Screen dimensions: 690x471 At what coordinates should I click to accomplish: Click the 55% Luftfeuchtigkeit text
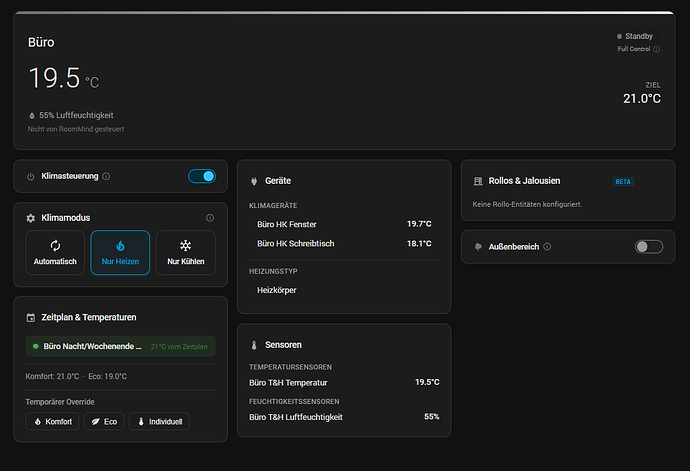pyautogui.click(x=76, y=115)
